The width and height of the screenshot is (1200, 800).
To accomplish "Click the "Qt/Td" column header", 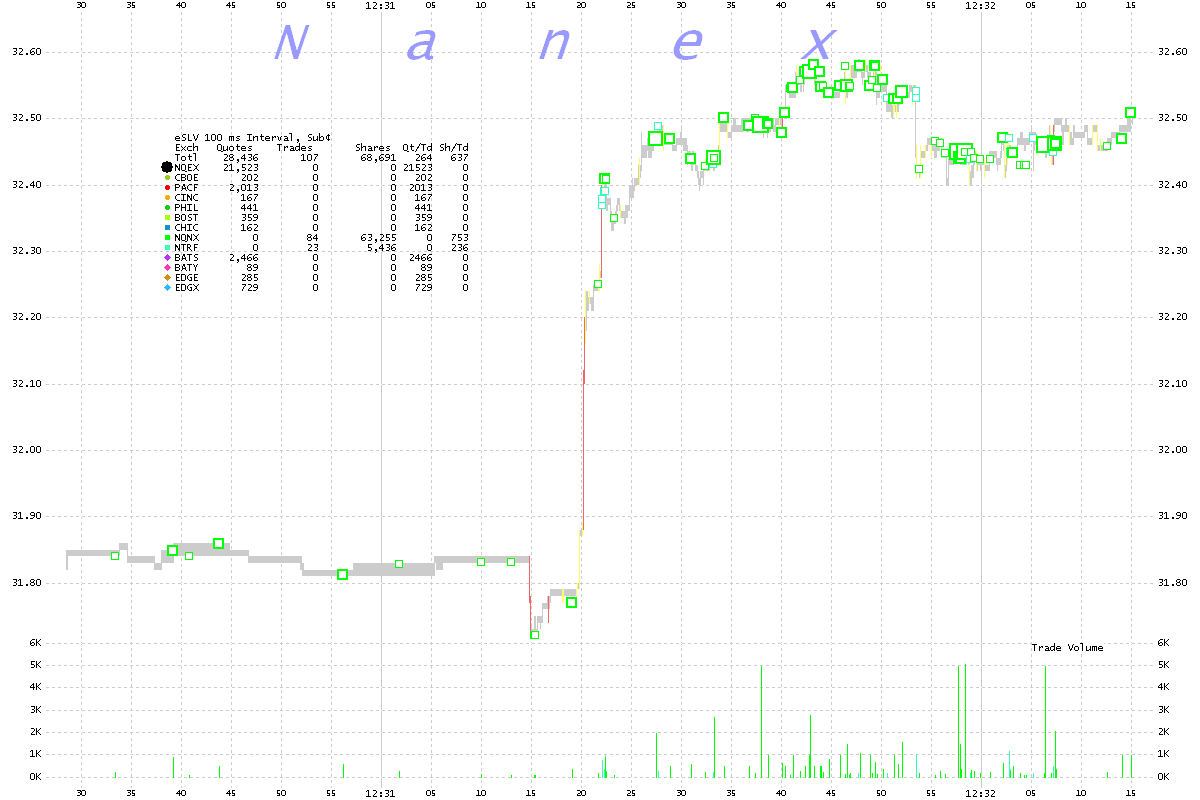I will (418, 148).
